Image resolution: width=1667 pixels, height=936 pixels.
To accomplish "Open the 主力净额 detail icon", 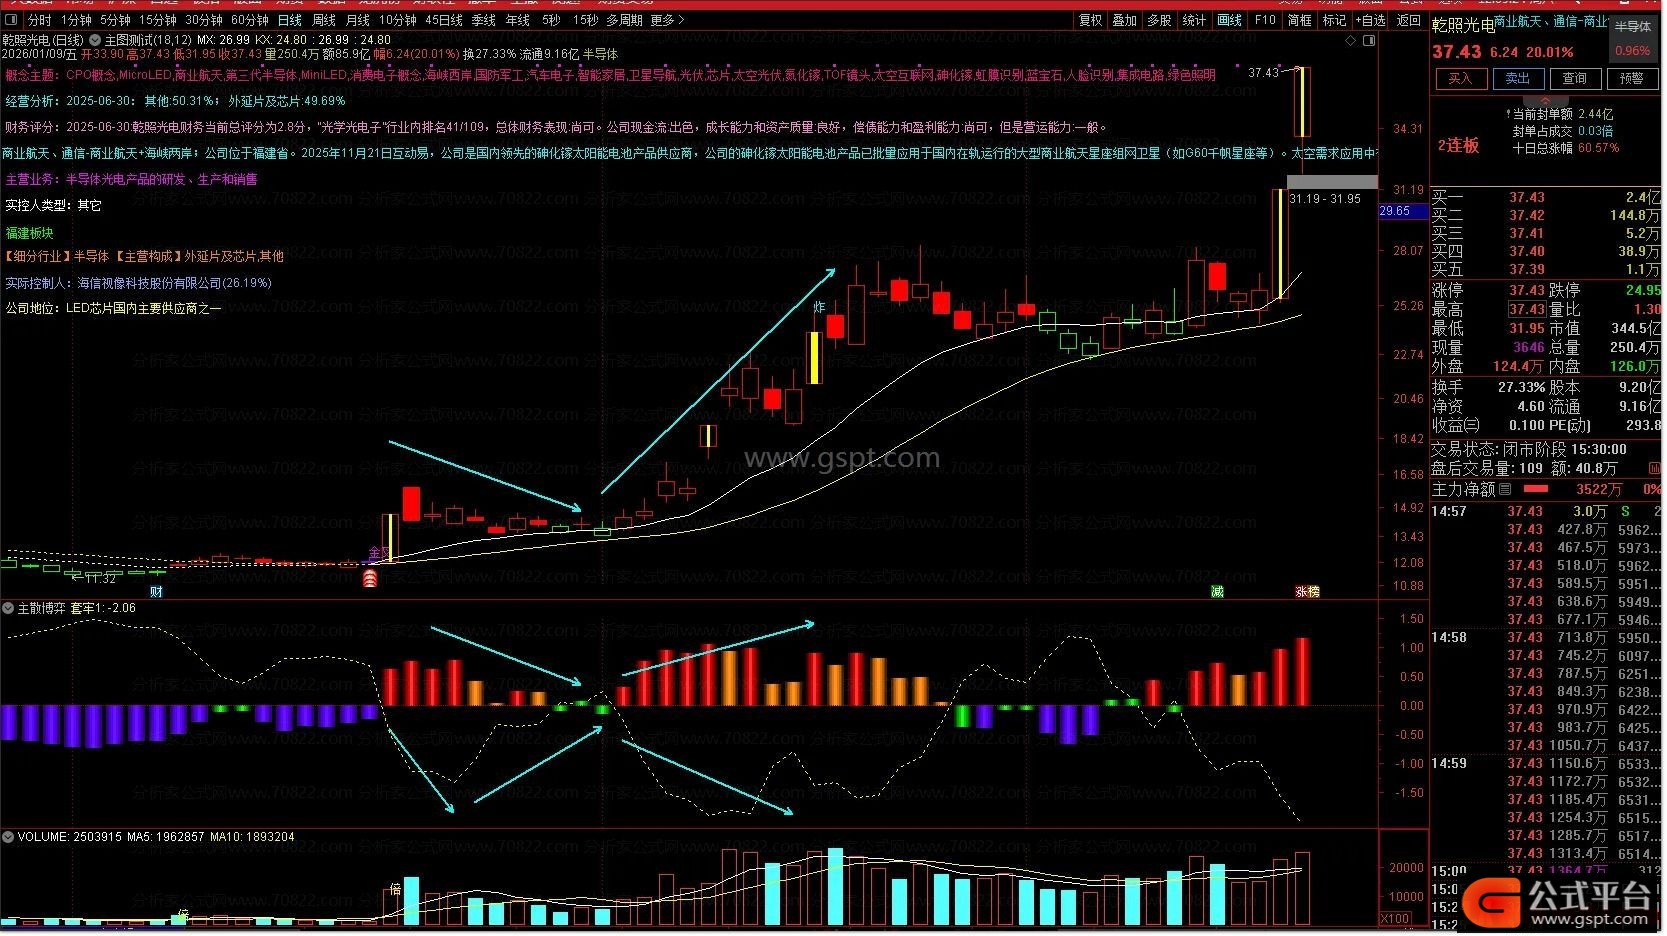I will [1506, 490].
